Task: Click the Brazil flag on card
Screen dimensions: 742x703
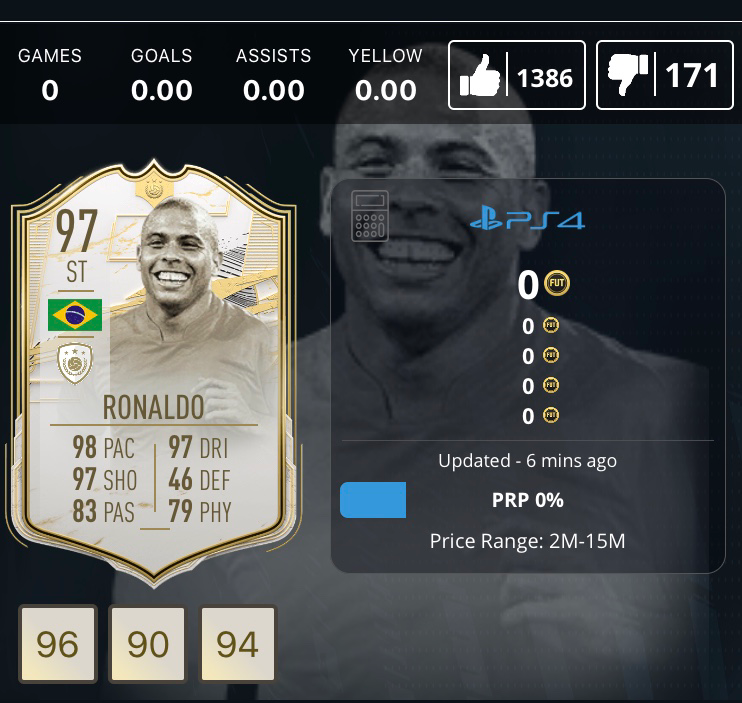Action: click(75, 315)
